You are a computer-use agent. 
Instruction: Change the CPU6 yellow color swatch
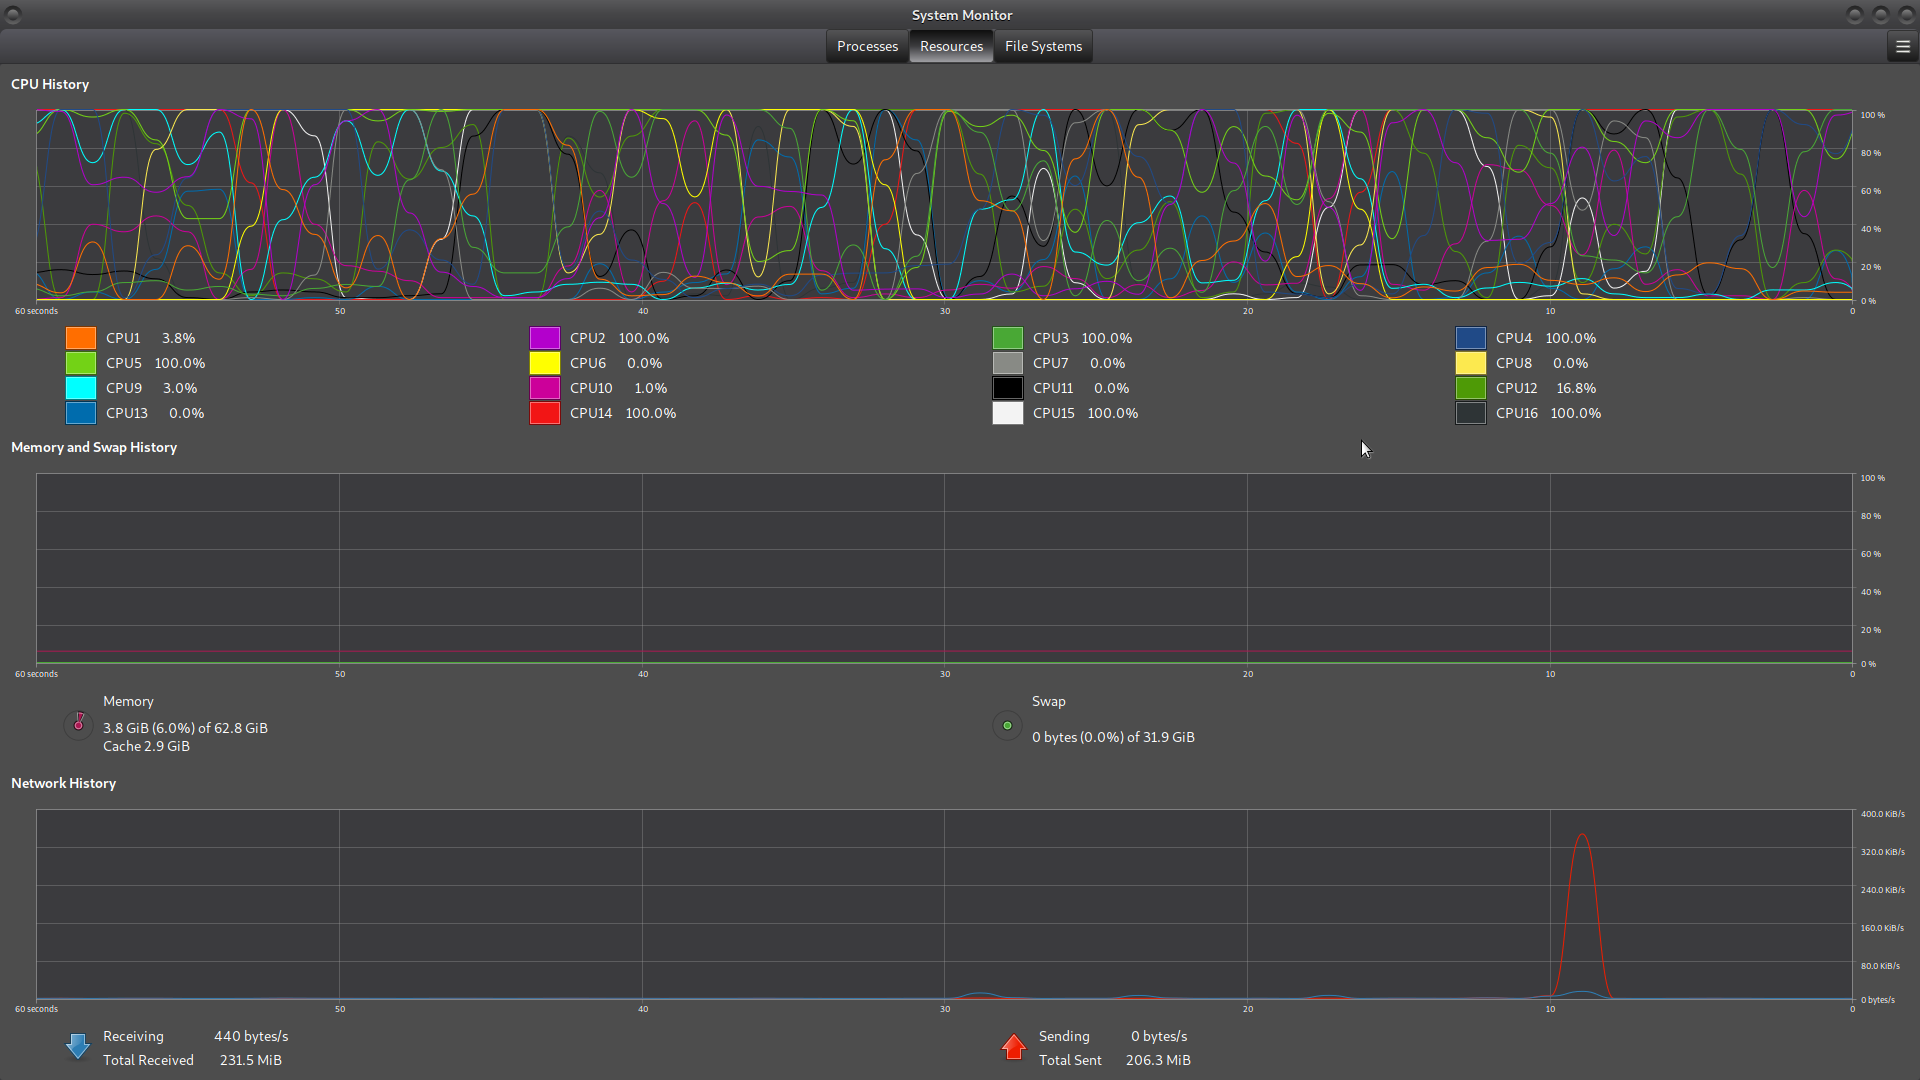[x=545, y=363]
